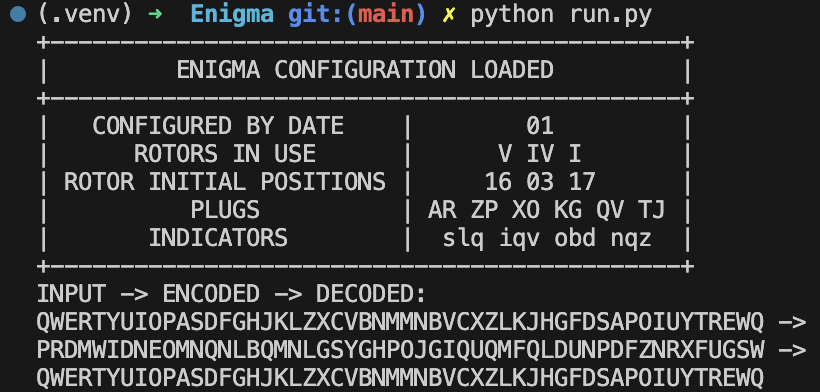Click the plug pair 'TJ'
The height and width of the screenshot is (392, 820).
click(652, 210)
